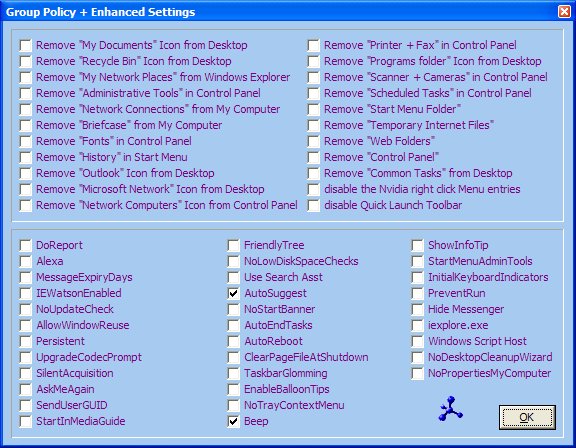The image size is (576, 448).
Task: Tick the disable Quick Launch Toolbar option
Action: (313, 205)
